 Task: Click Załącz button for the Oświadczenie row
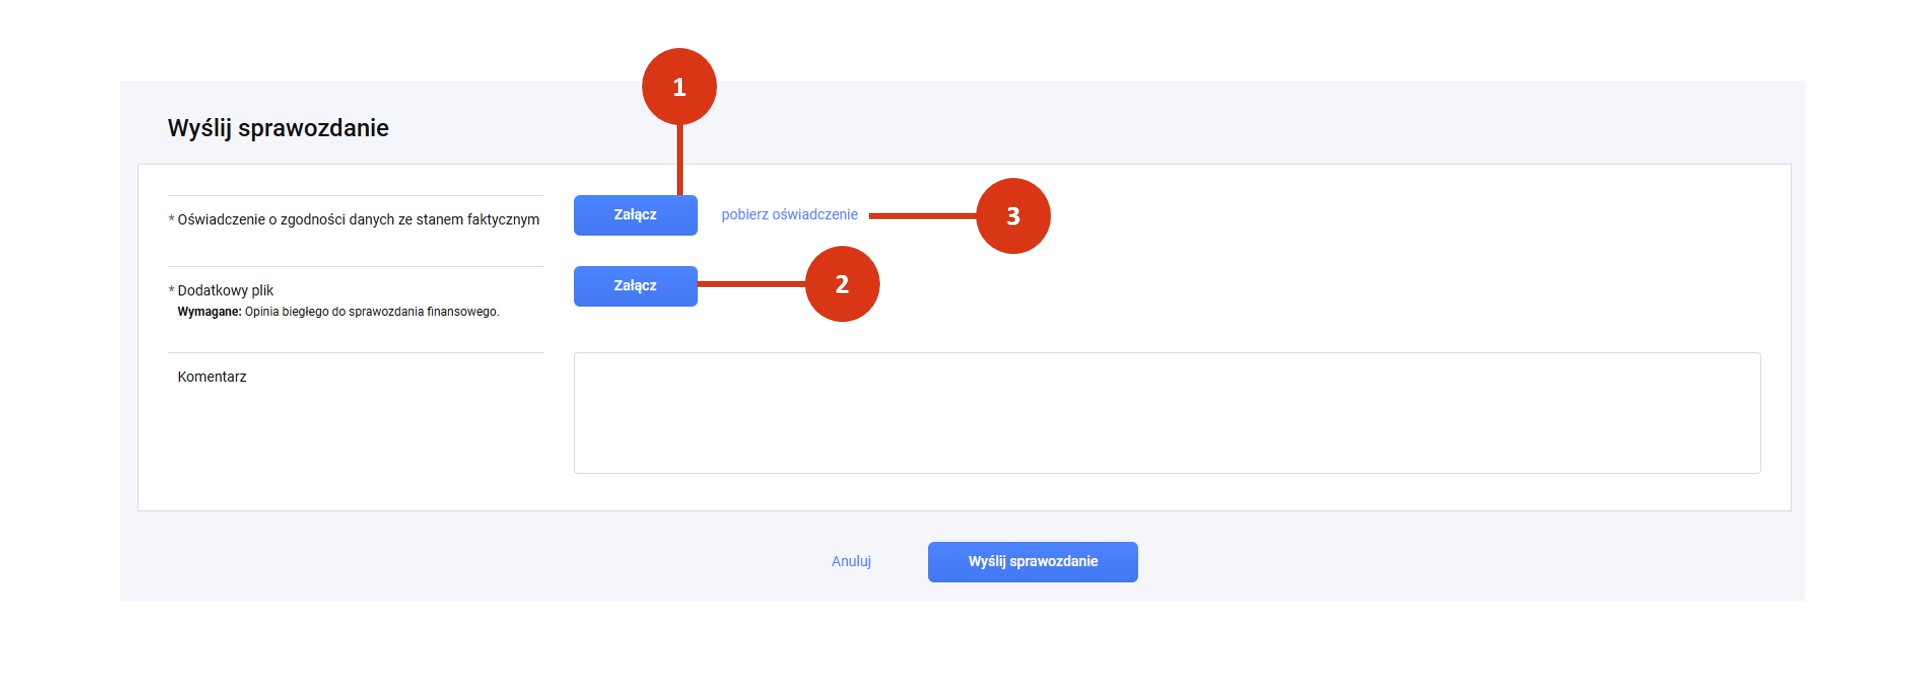(x=635, y=215)
